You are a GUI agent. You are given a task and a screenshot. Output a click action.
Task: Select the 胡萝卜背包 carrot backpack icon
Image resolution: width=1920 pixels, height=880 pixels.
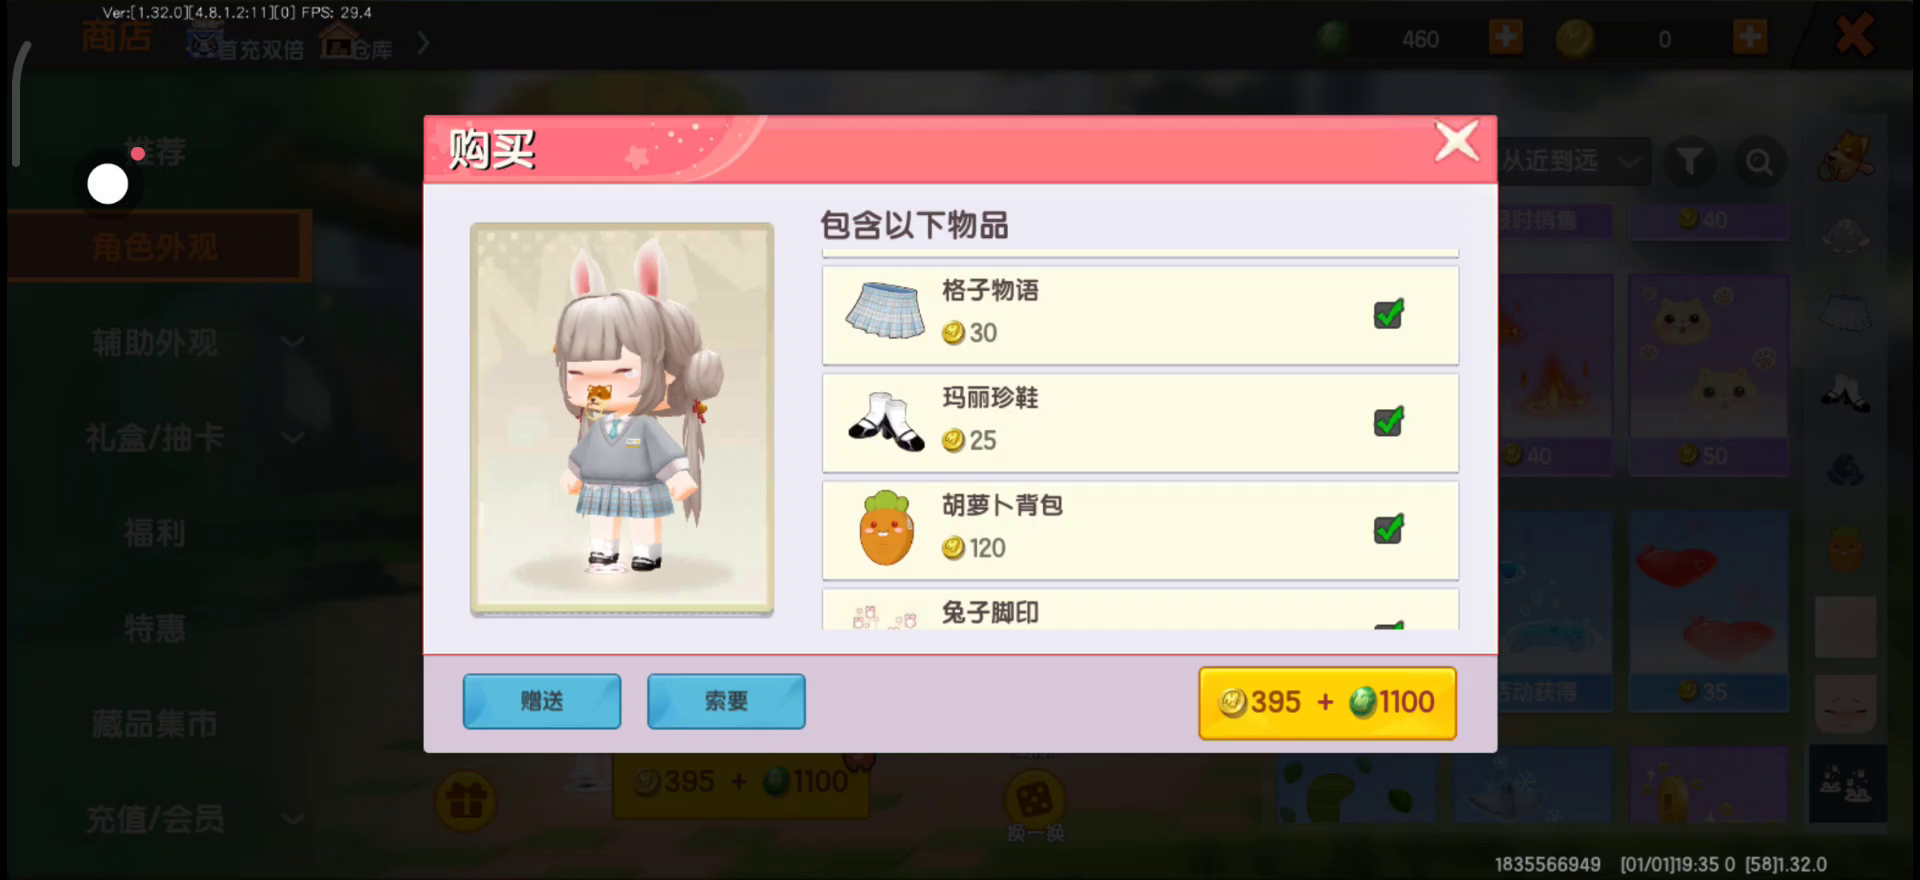886,528
